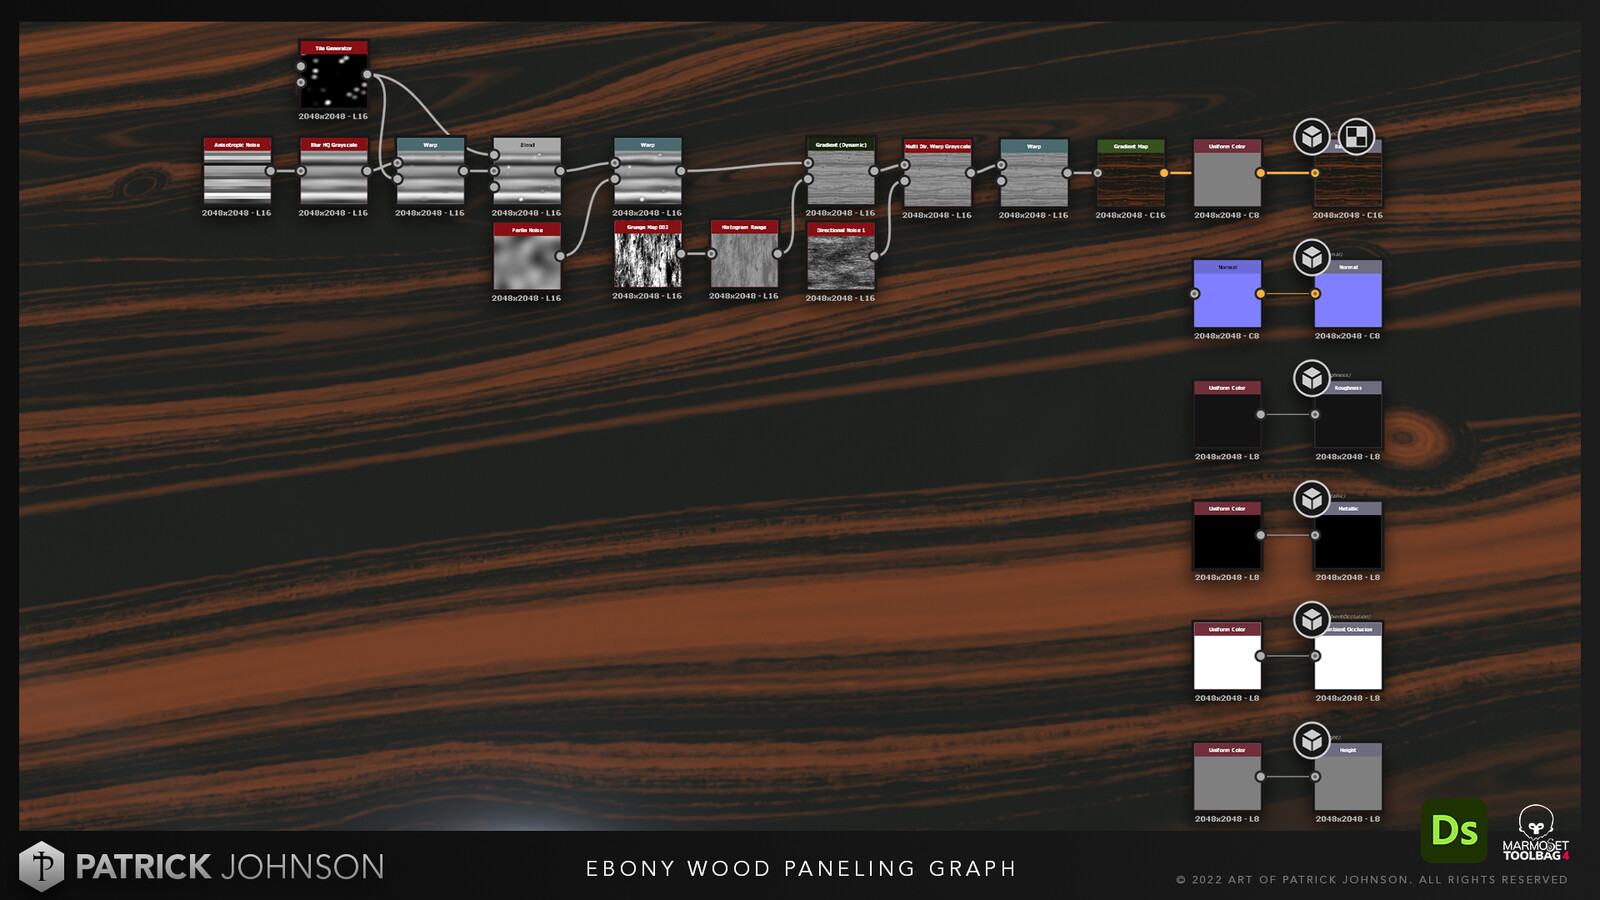Select the gray Uniform Color node feeding Height
The height and width of the screenshot is (900, 1600).
(1227, 777)
